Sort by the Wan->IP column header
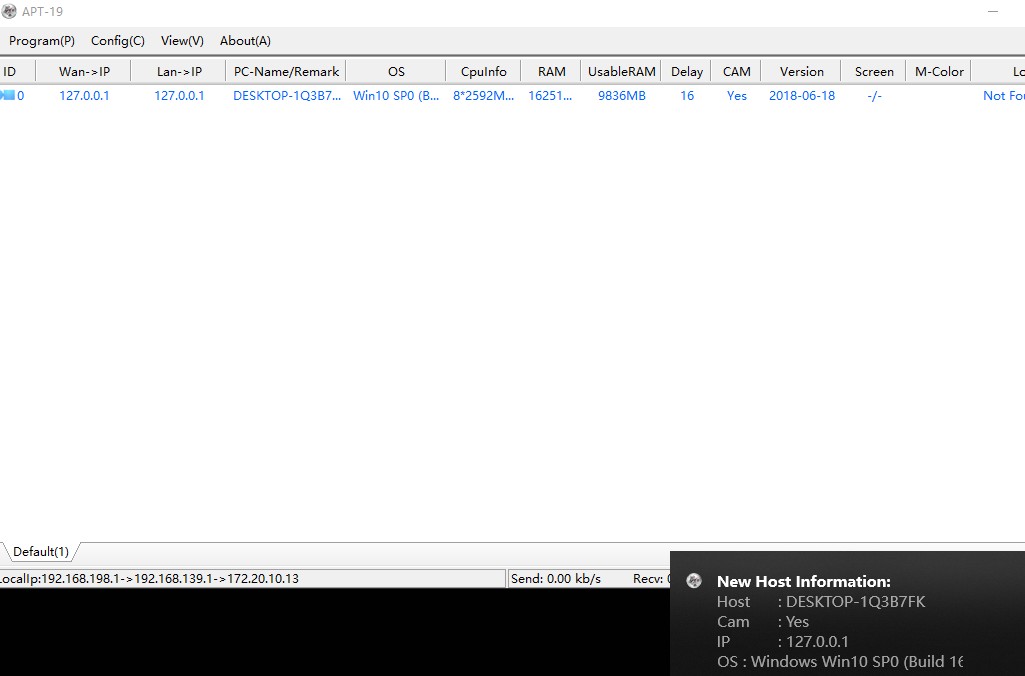1025x676 pixels. pyautogui.click(x=84, y=71)
